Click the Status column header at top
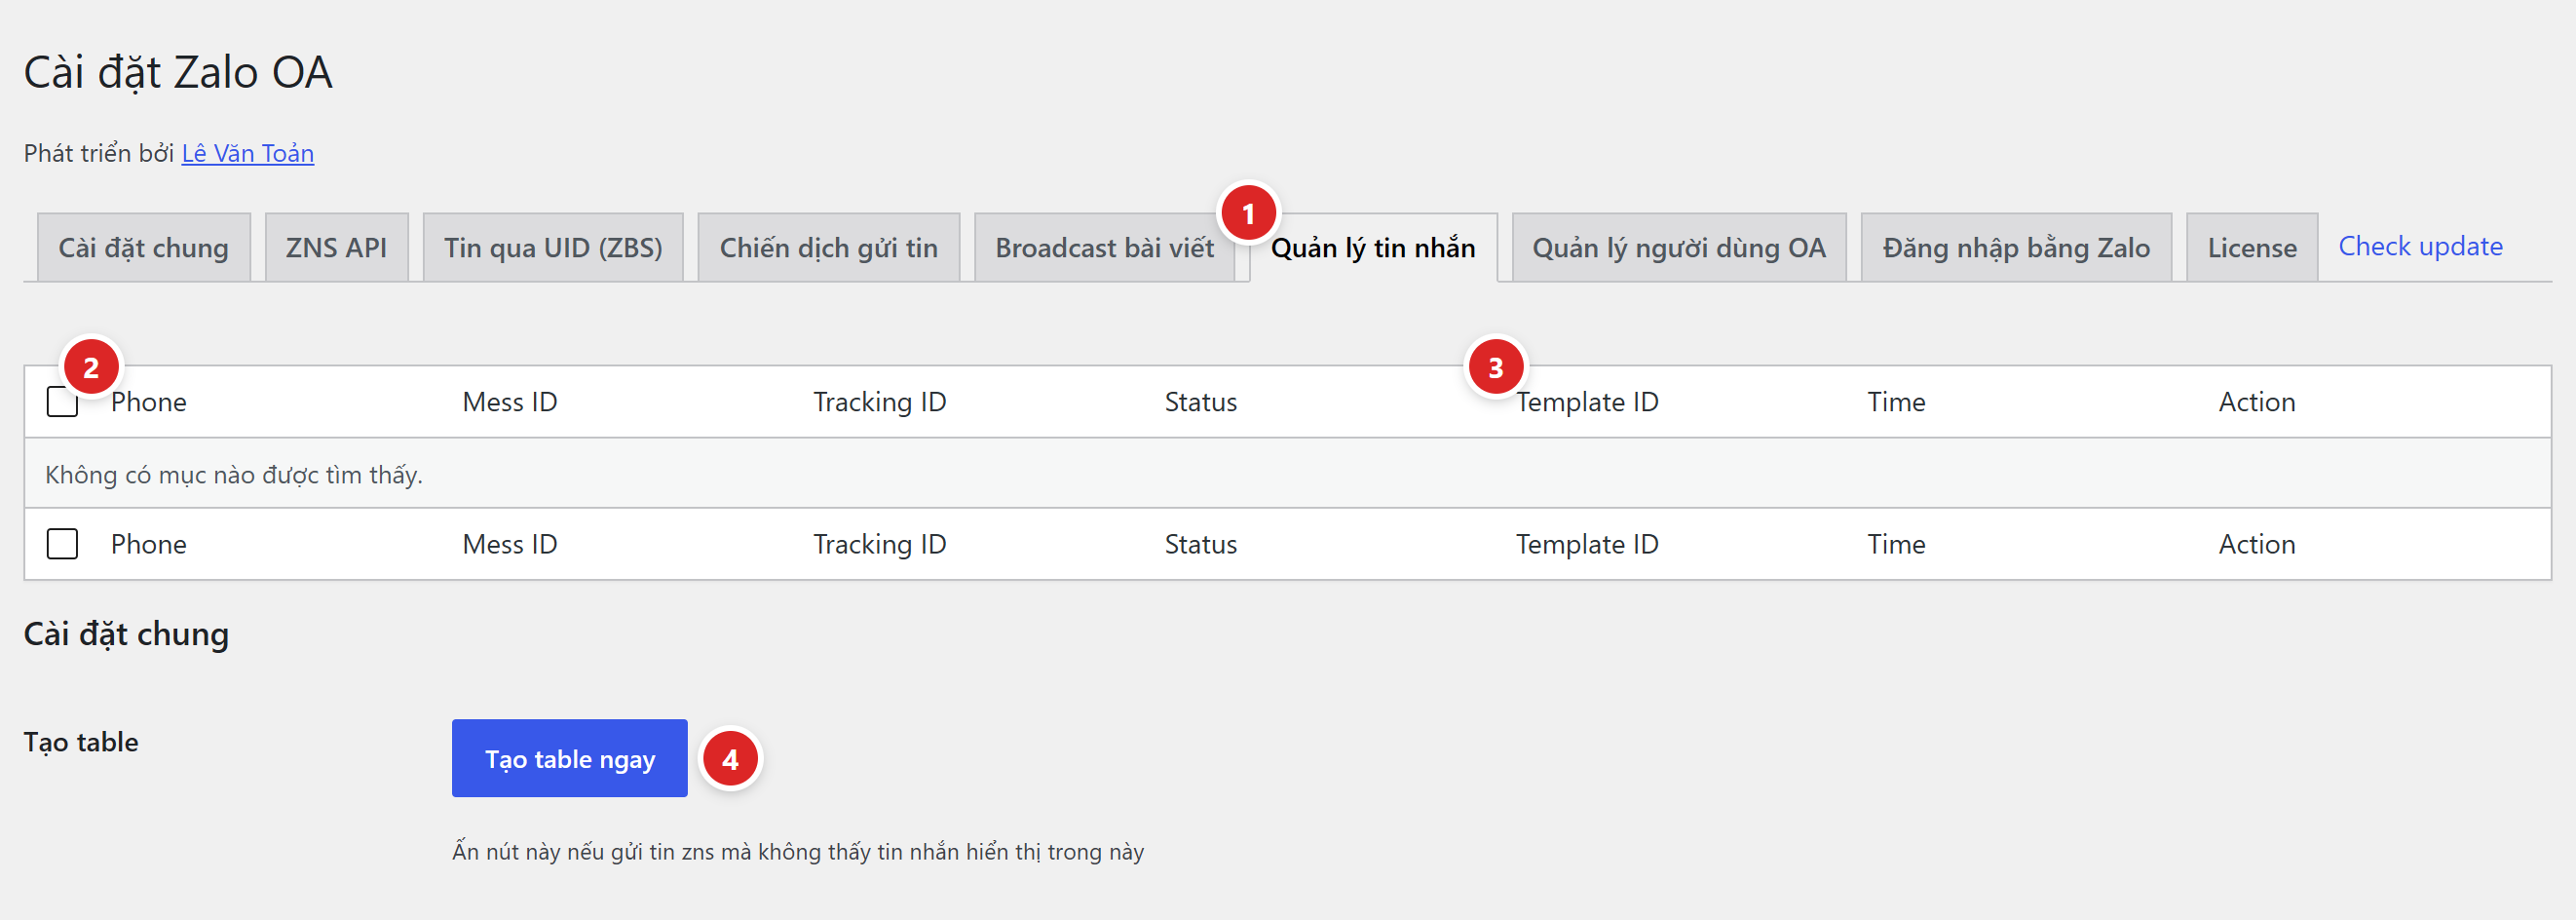 [1200, 402]
